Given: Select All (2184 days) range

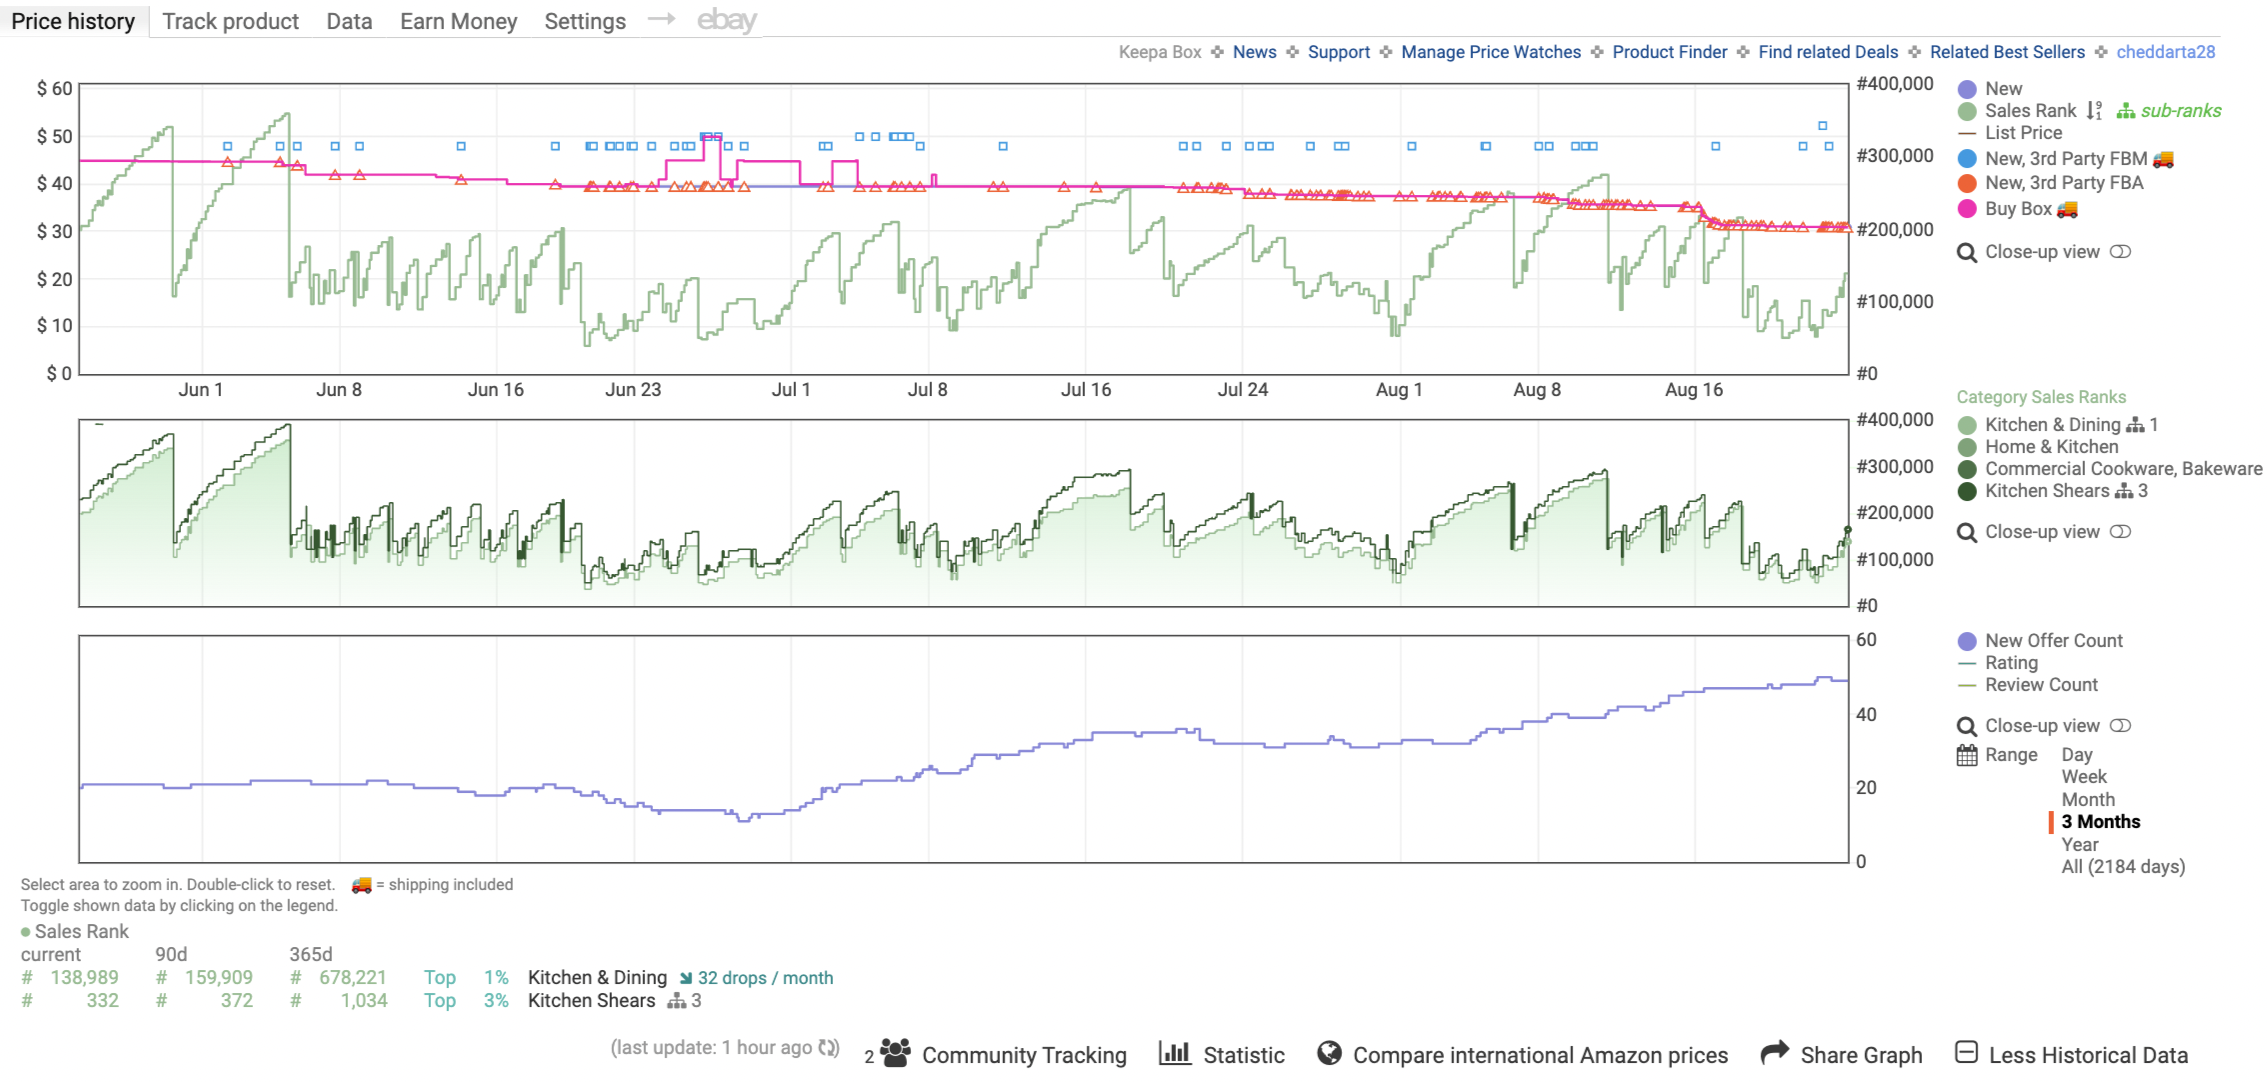Looking at the screenshot, I should pyautogui.click(x=2122, y=867).
